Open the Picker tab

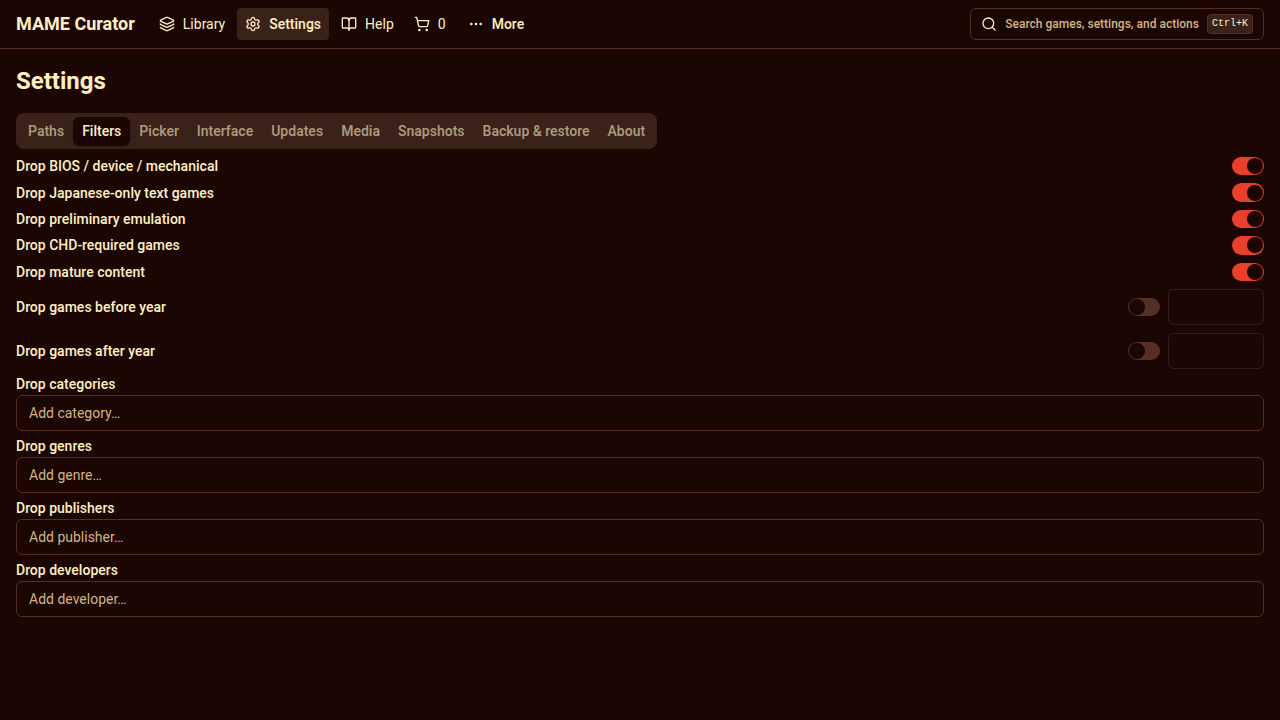pos(159,131)
